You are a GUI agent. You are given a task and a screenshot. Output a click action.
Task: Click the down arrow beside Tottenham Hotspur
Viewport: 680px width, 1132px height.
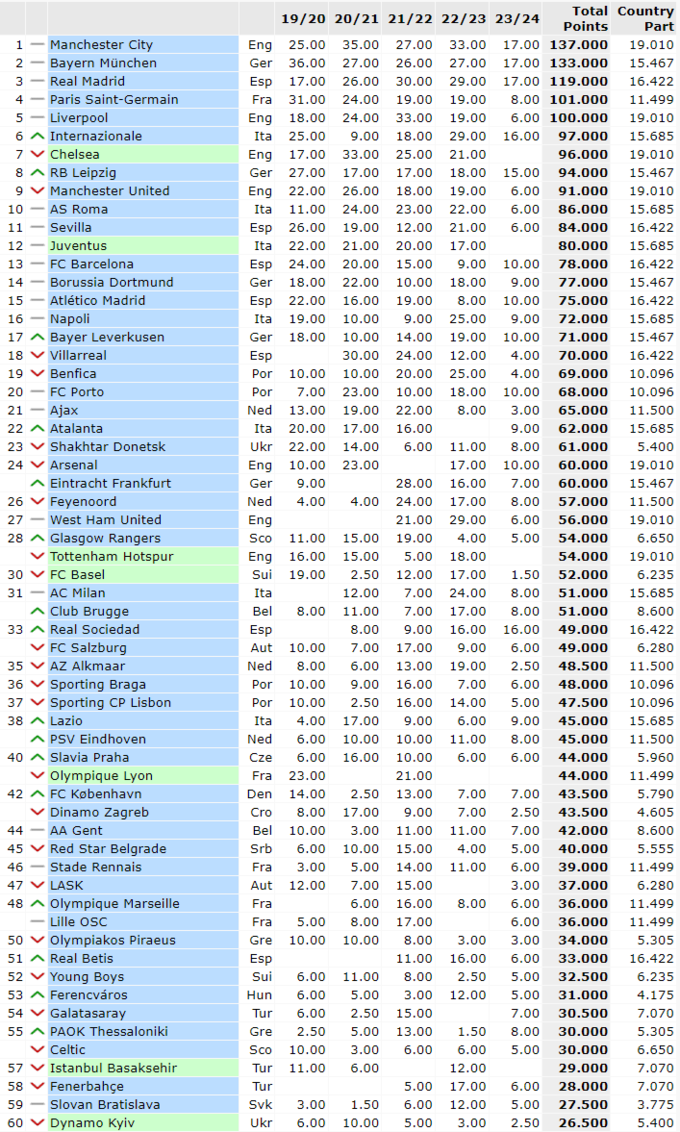[37, 556]
